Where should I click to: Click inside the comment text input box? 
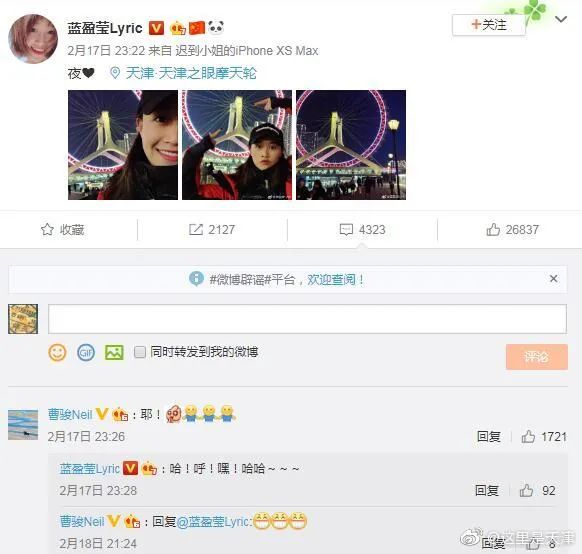tap(307, 319)
